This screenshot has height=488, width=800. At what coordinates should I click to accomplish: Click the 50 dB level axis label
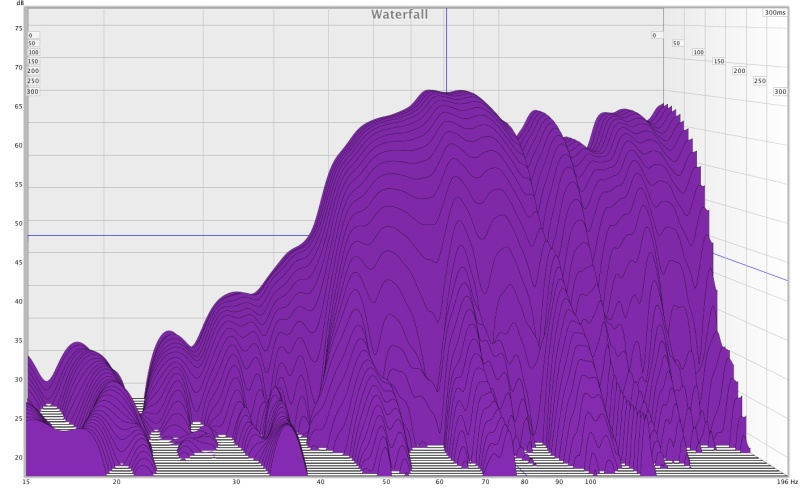(18, 224)
